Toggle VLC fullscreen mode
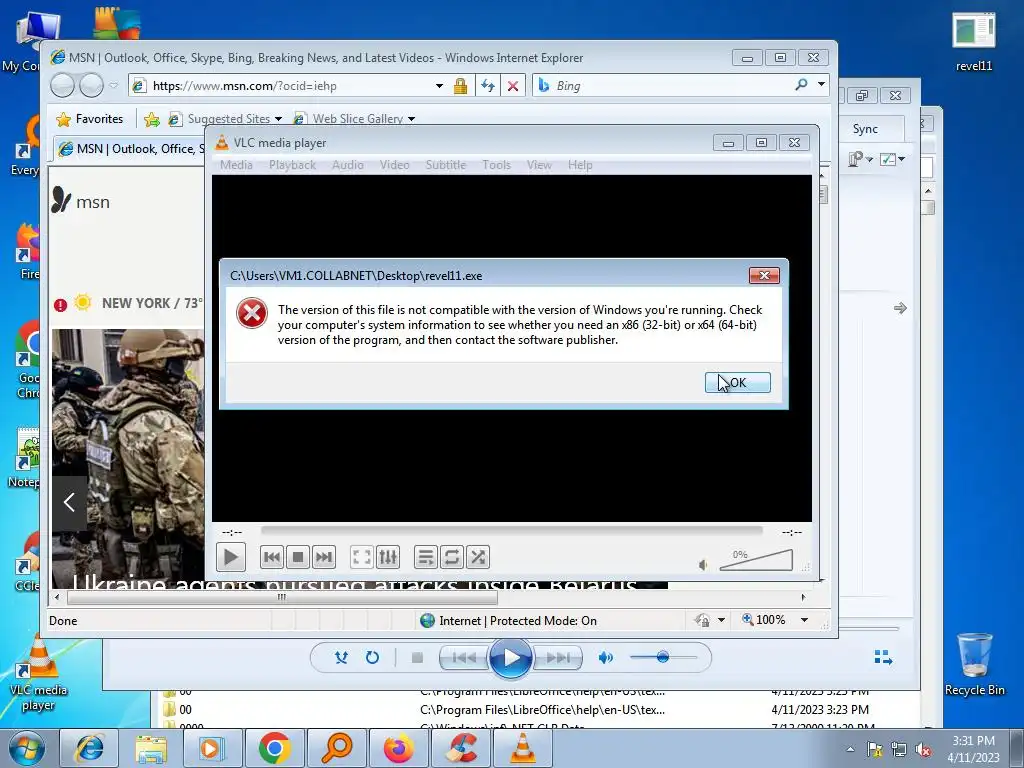This screenshot has width=1024, height=768. click(361, 558)
